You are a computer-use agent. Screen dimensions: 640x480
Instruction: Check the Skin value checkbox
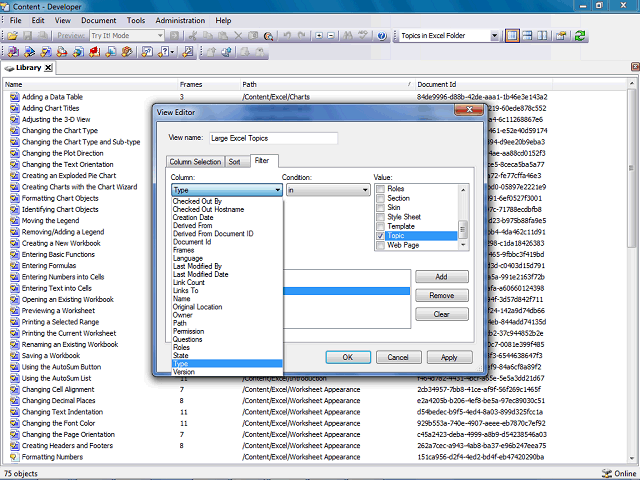click(380, 208)
